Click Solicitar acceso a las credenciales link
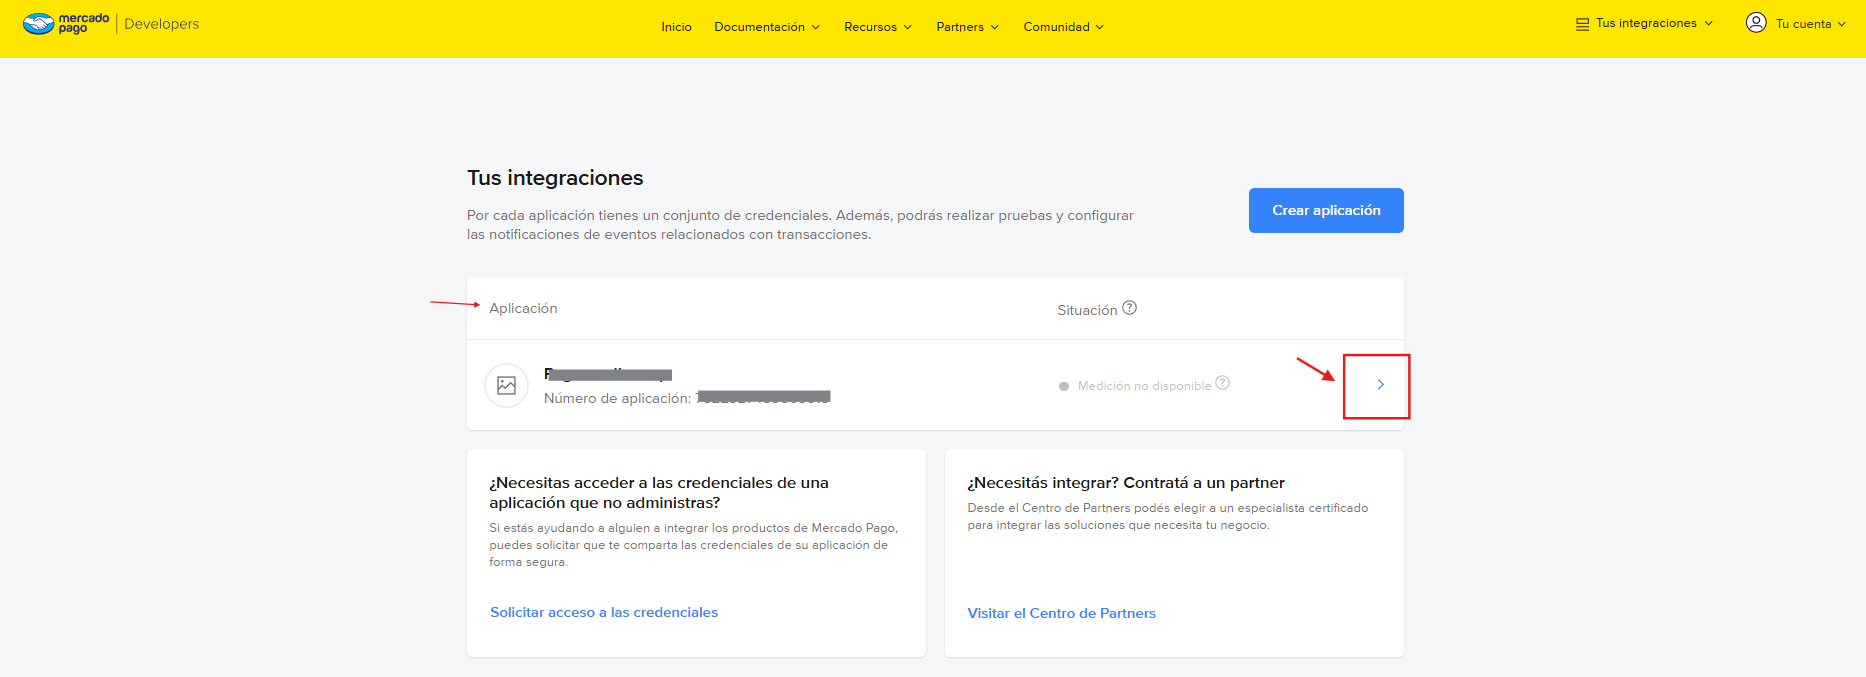This screenshot has height=677, width=1866. point(604,612)
